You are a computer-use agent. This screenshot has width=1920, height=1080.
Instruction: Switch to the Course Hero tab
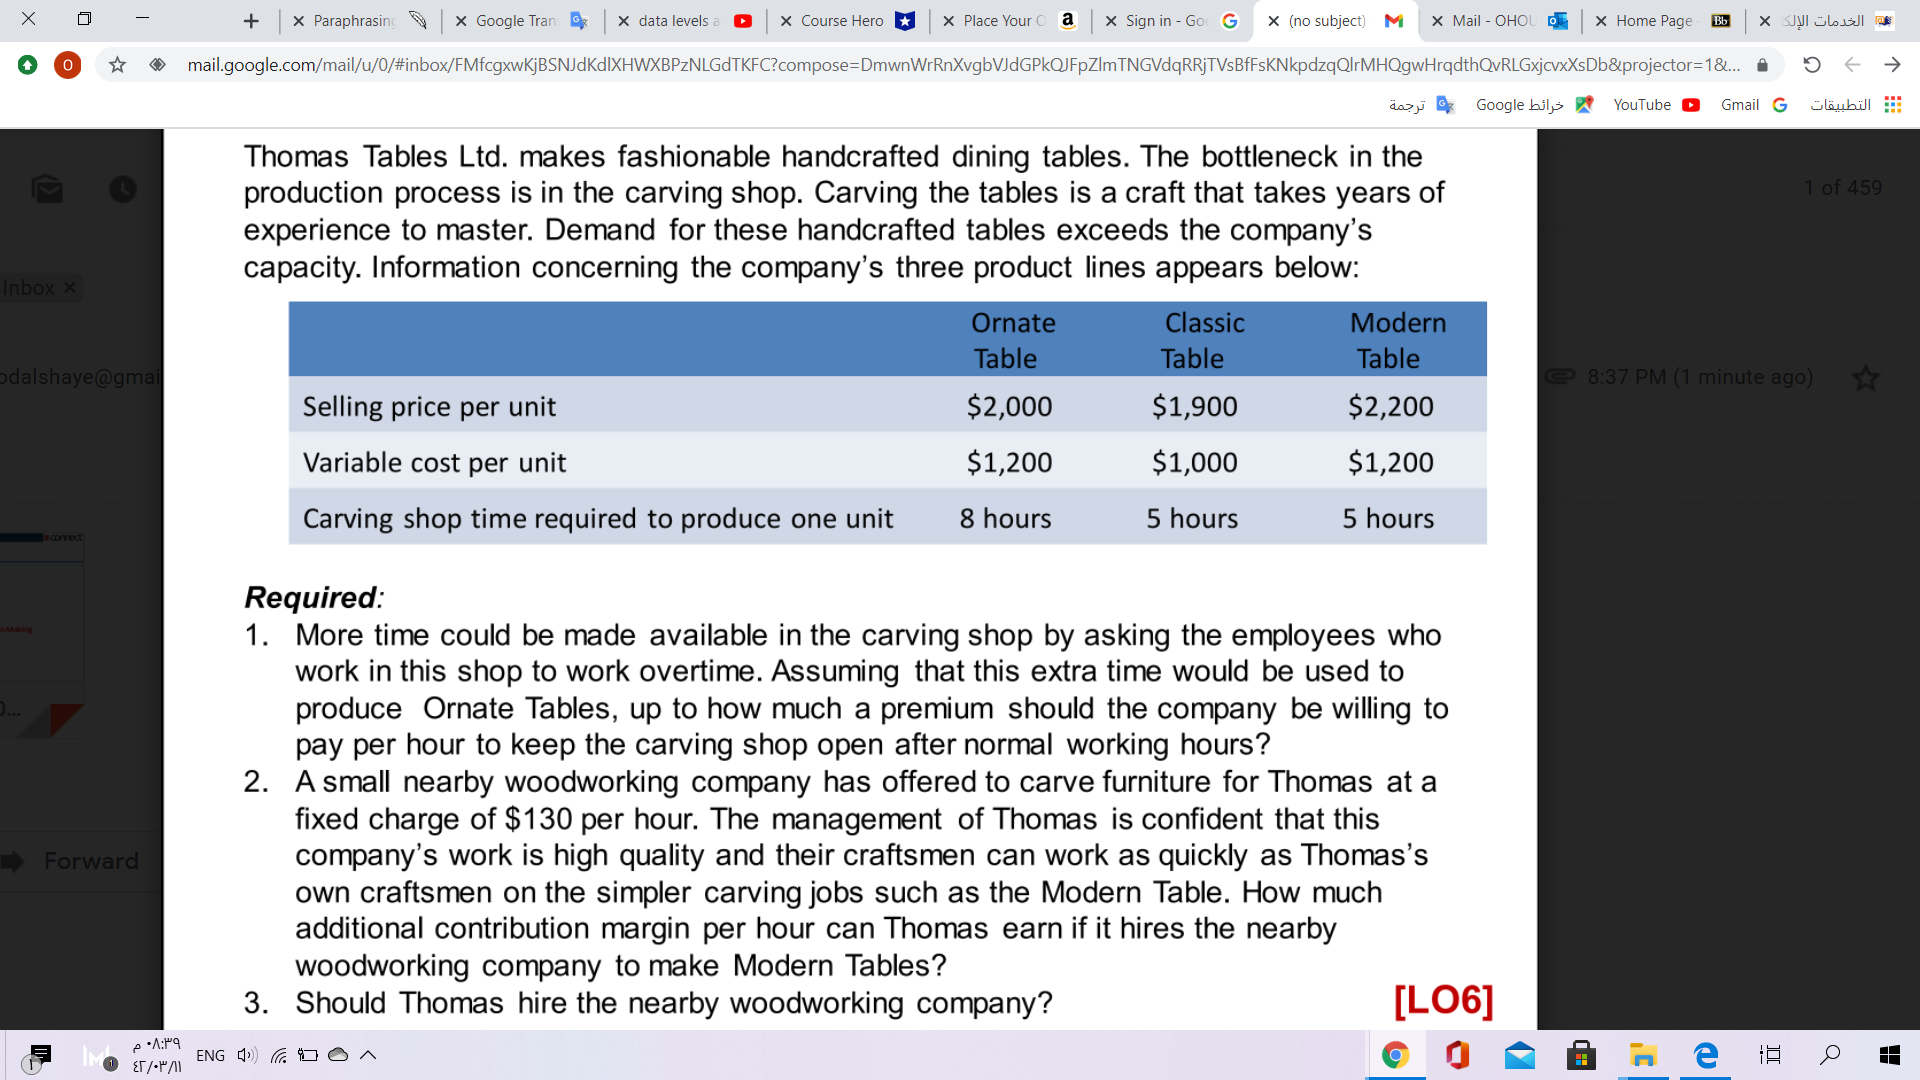point(843,20)
